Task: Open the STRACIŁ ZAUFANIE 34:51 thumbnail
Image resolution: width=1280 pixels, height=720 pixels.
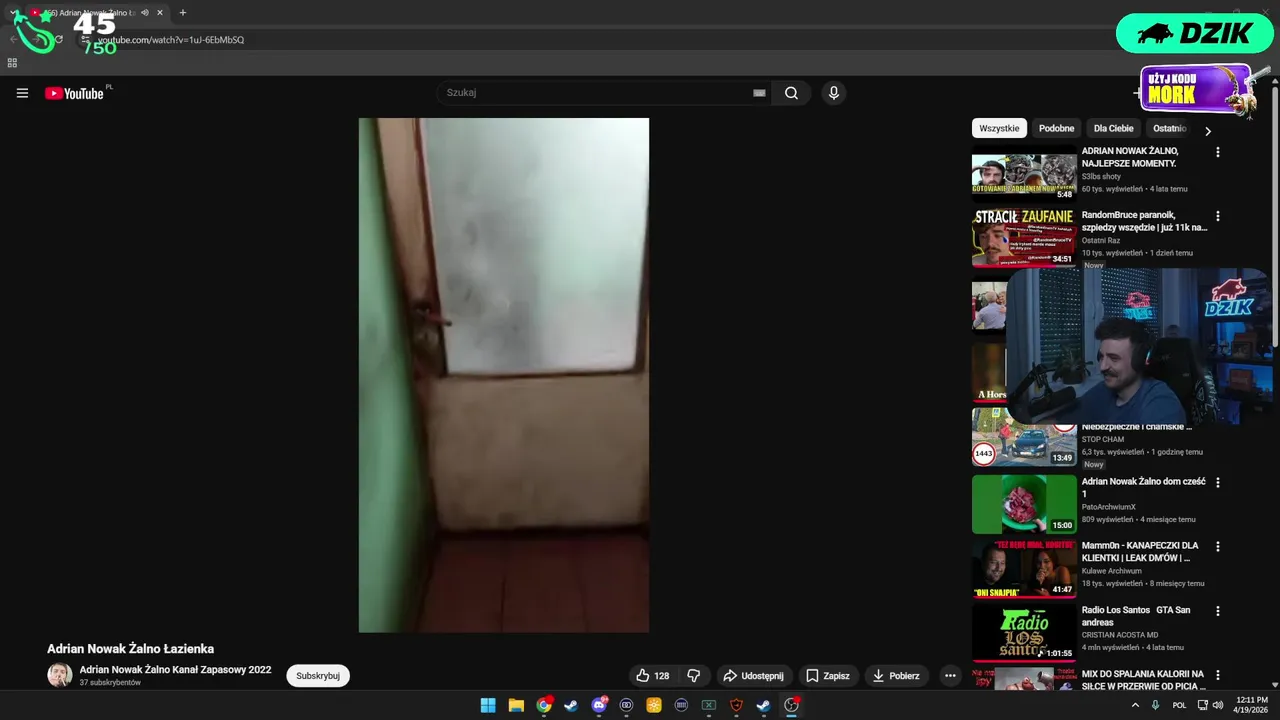Action: [x=1024, y=237]
